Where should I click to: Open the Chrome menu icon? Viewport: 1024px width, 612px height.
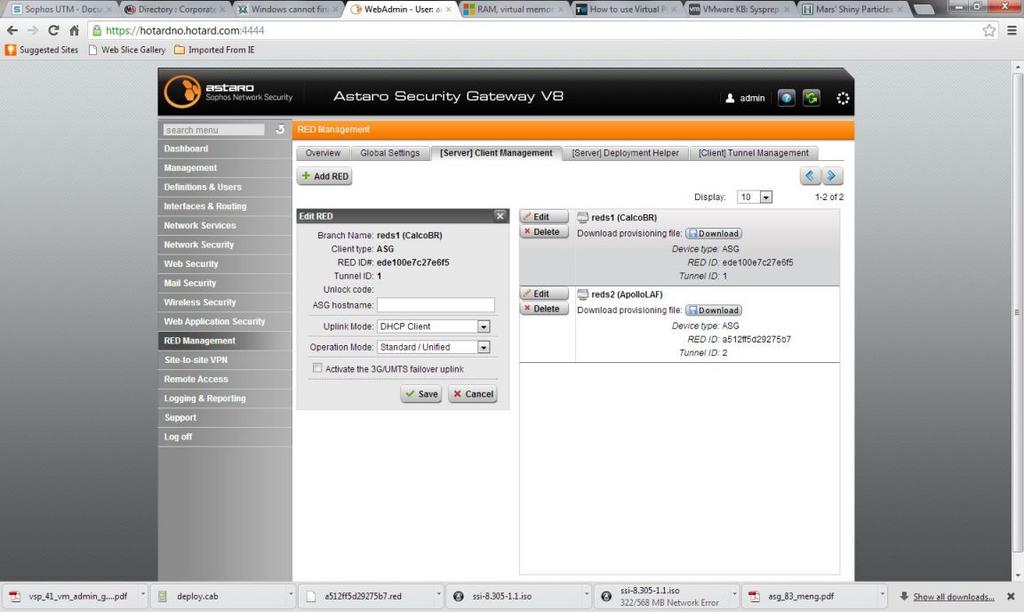tap(1012, 30)
